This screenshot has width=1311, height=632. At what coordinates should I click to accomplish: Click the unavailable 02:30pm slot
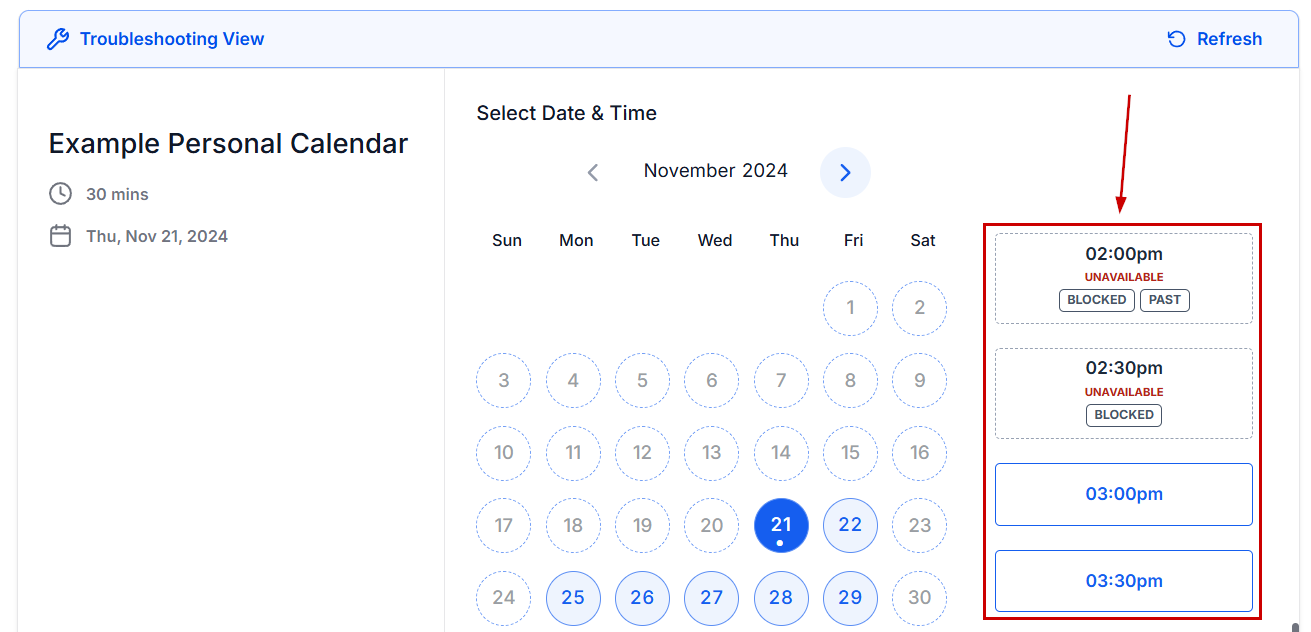click(1123, 369)
